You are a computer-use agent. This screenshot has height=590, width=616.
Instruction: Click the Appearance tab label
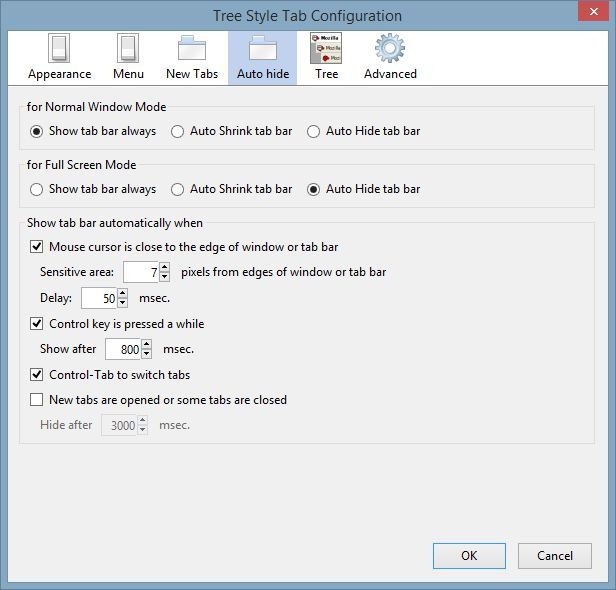coord(59,74)
